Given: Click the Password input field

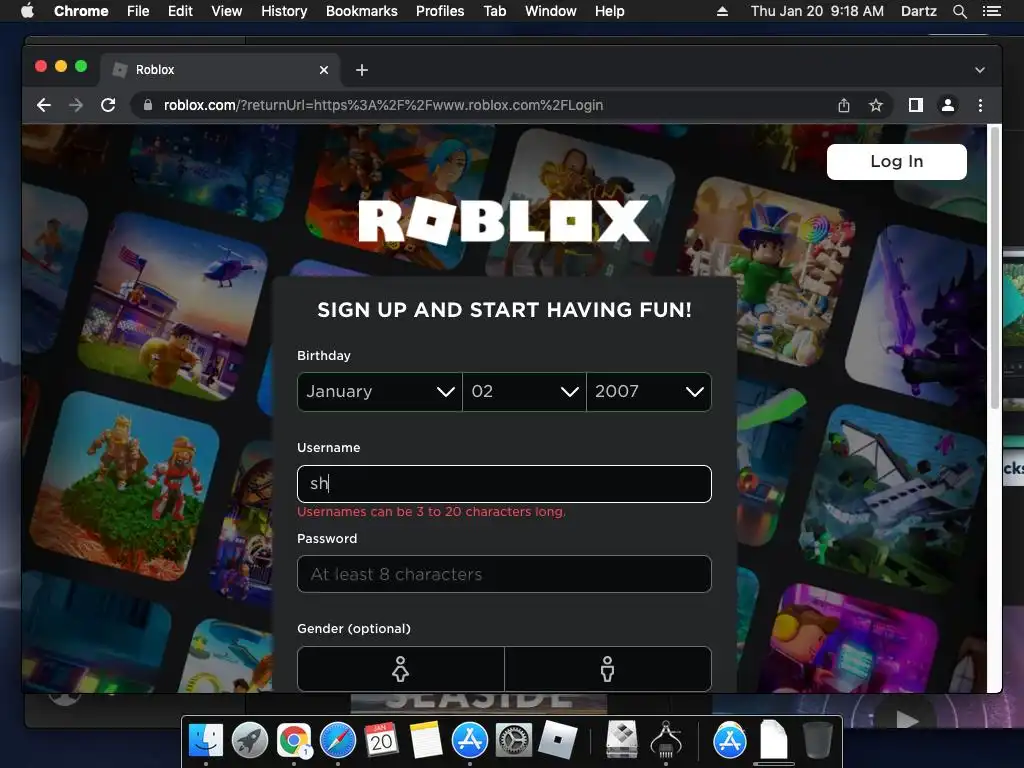Looking at the screenshot, I should (504, 574).
